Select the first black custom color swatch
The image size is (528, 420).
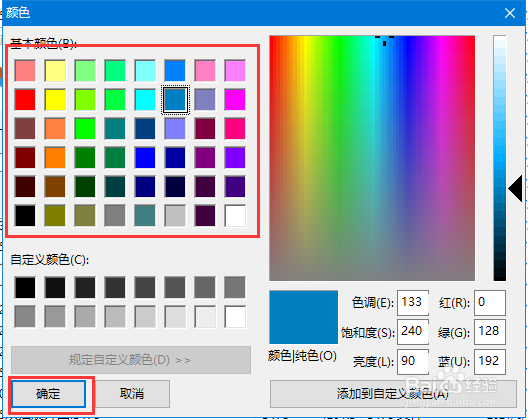25,288
